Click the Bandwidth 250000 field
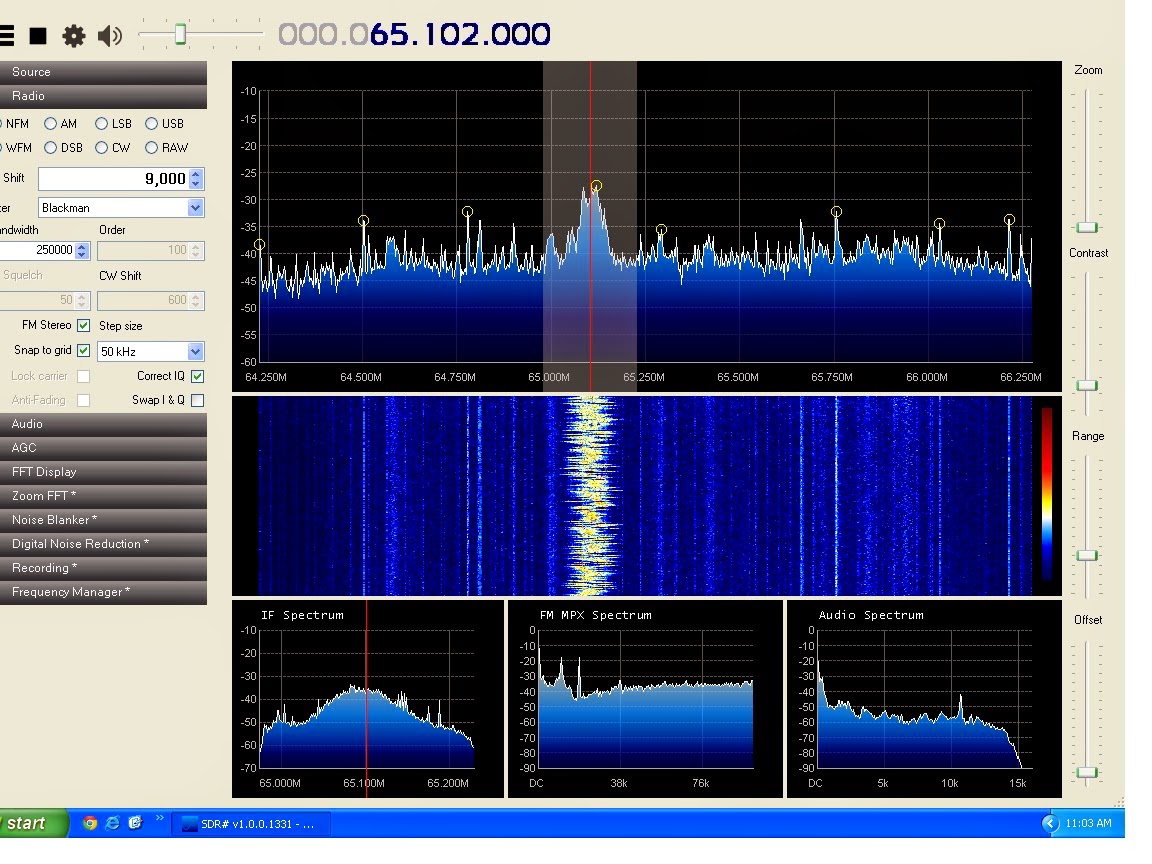Viewport: 1152px width, 864px height. pyautogui.click(x=37, y=250)
